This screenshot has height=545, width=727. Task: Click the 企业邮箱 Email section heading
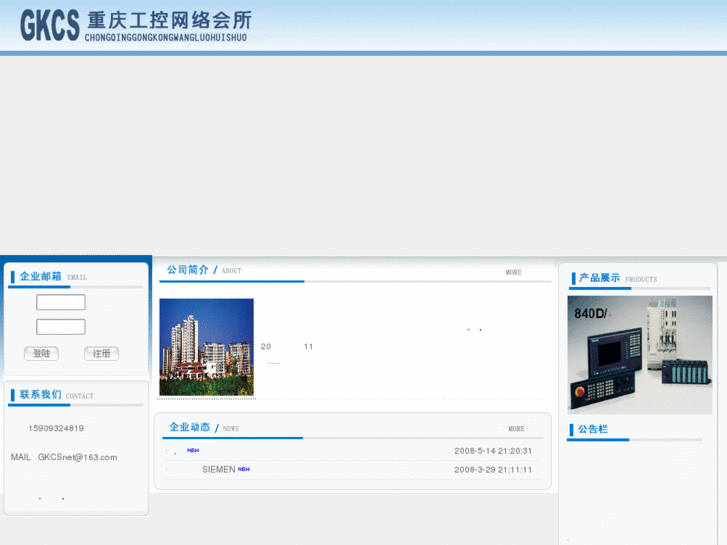tap(41, 276)
